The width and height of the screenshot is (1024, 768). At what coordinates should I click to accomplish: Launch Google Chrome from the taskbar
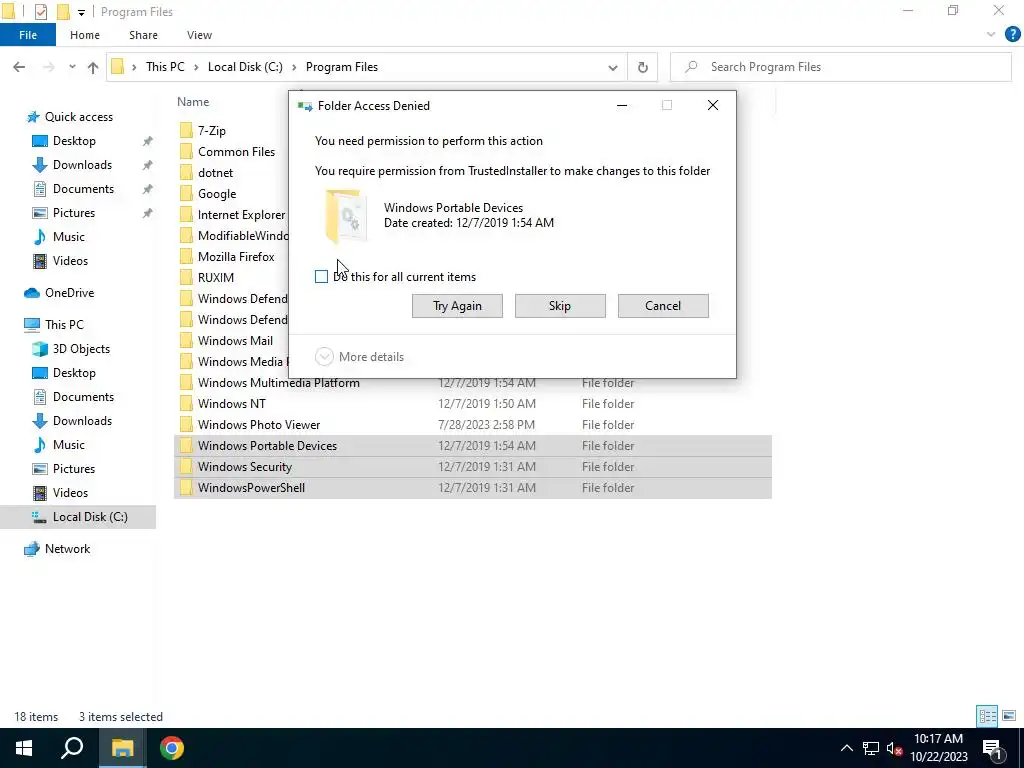(172, 748)
